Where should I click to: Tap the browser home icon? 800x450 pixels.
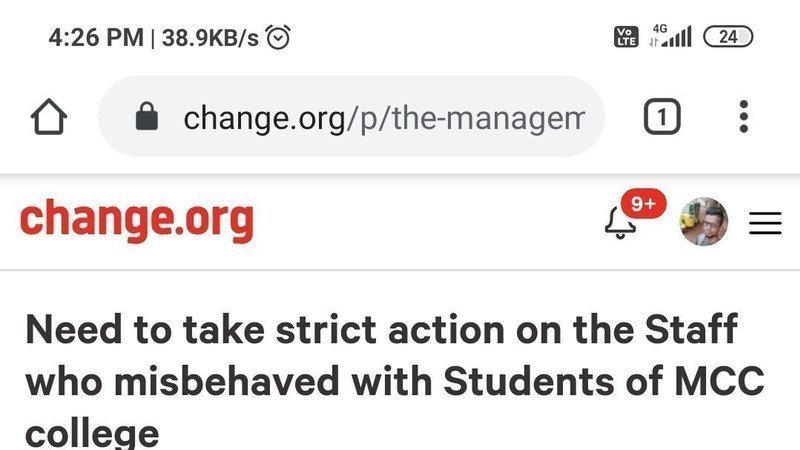click(50, 119)
